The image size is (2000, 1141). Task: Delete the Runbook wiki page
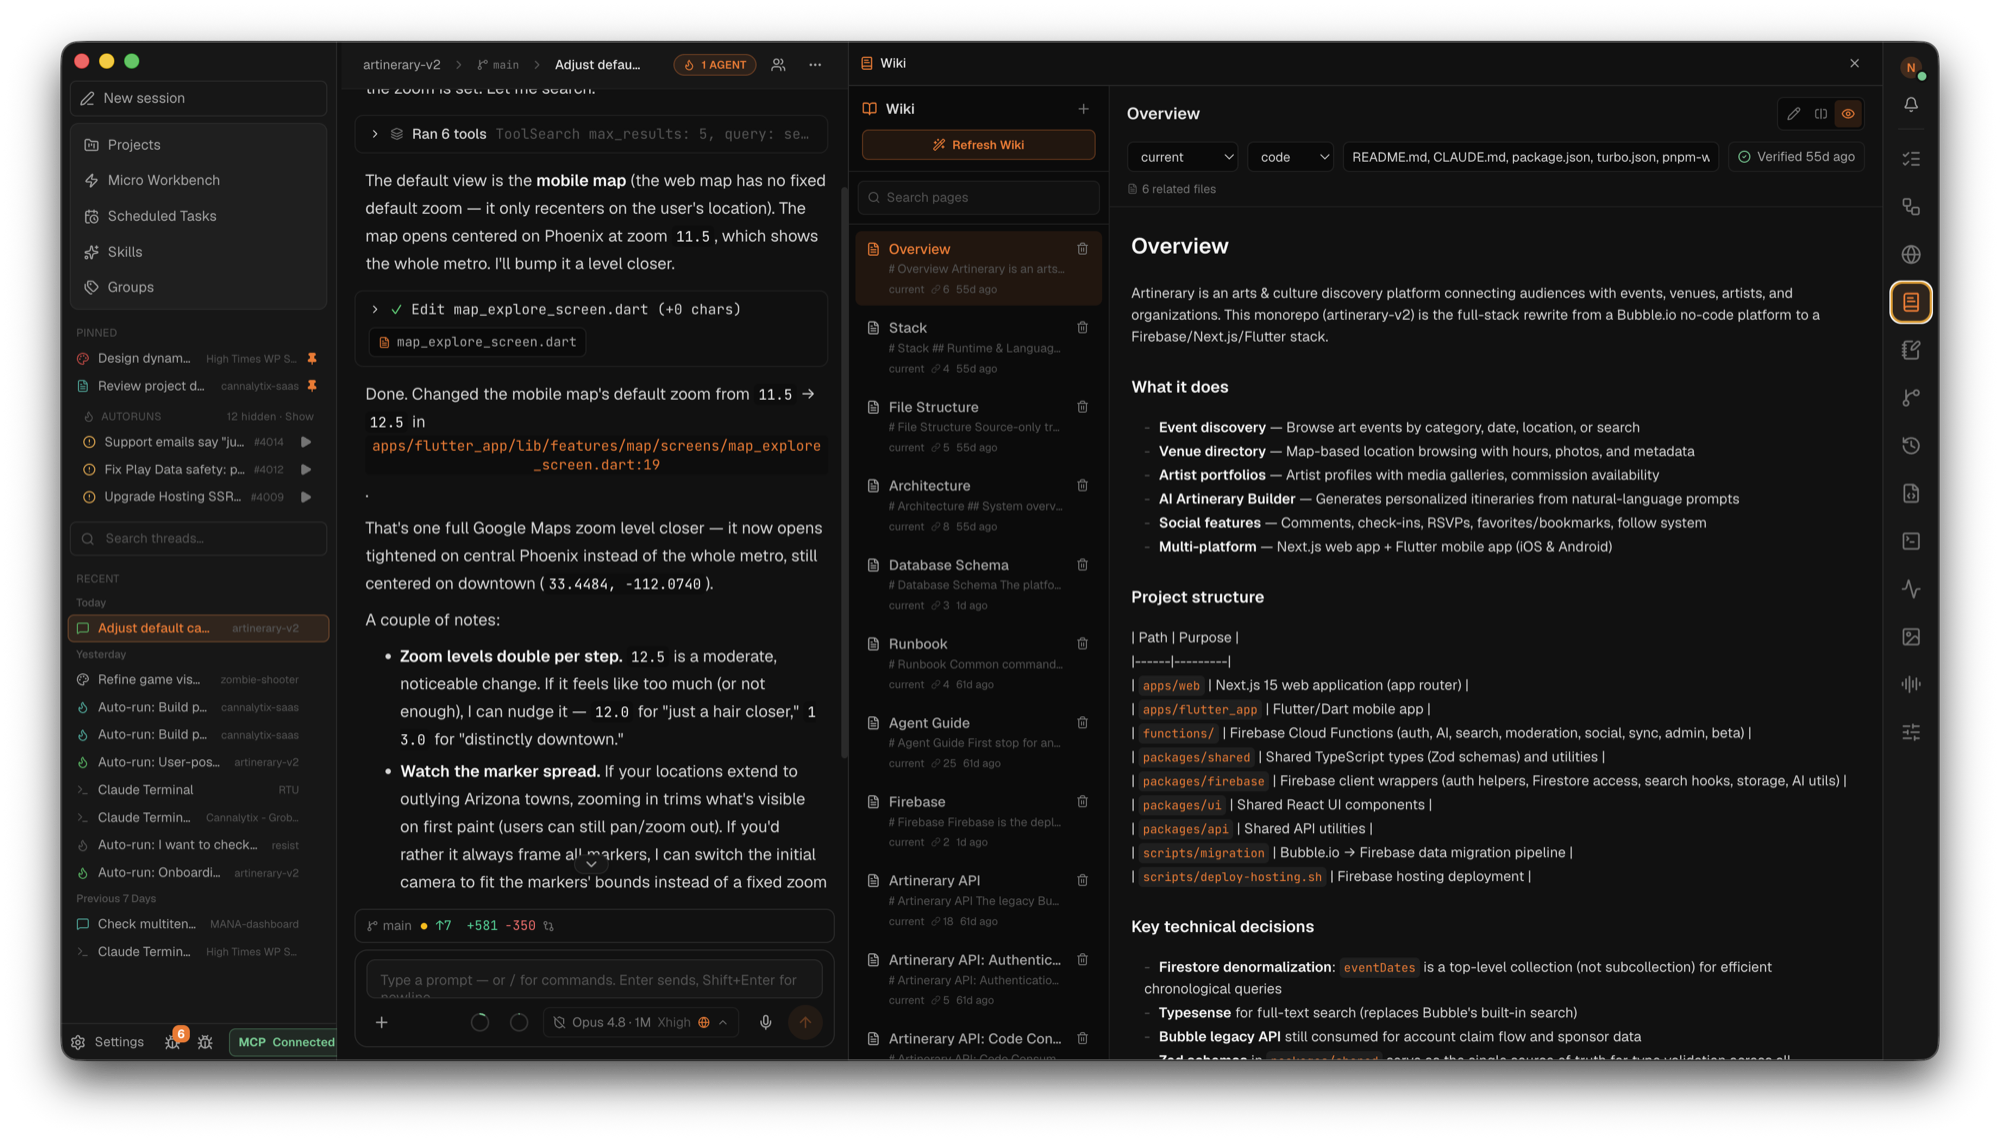point(1082,644)
